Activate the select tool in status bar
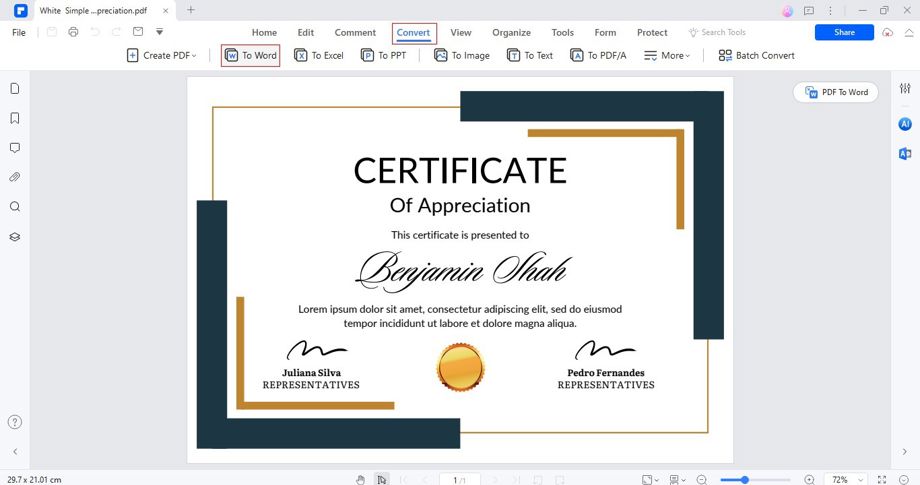The image size is (920, 485). coord(382,480)
